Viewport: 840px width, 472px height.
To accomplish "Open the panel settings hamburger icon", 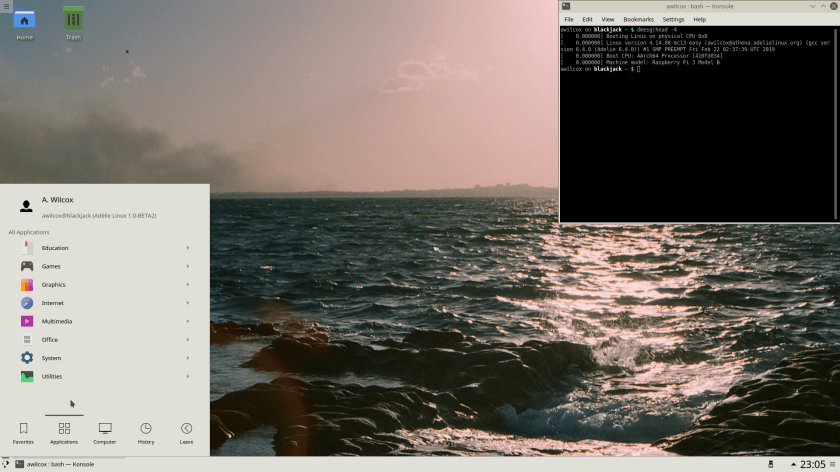I will pyautogui.click(x=834, y=464).
